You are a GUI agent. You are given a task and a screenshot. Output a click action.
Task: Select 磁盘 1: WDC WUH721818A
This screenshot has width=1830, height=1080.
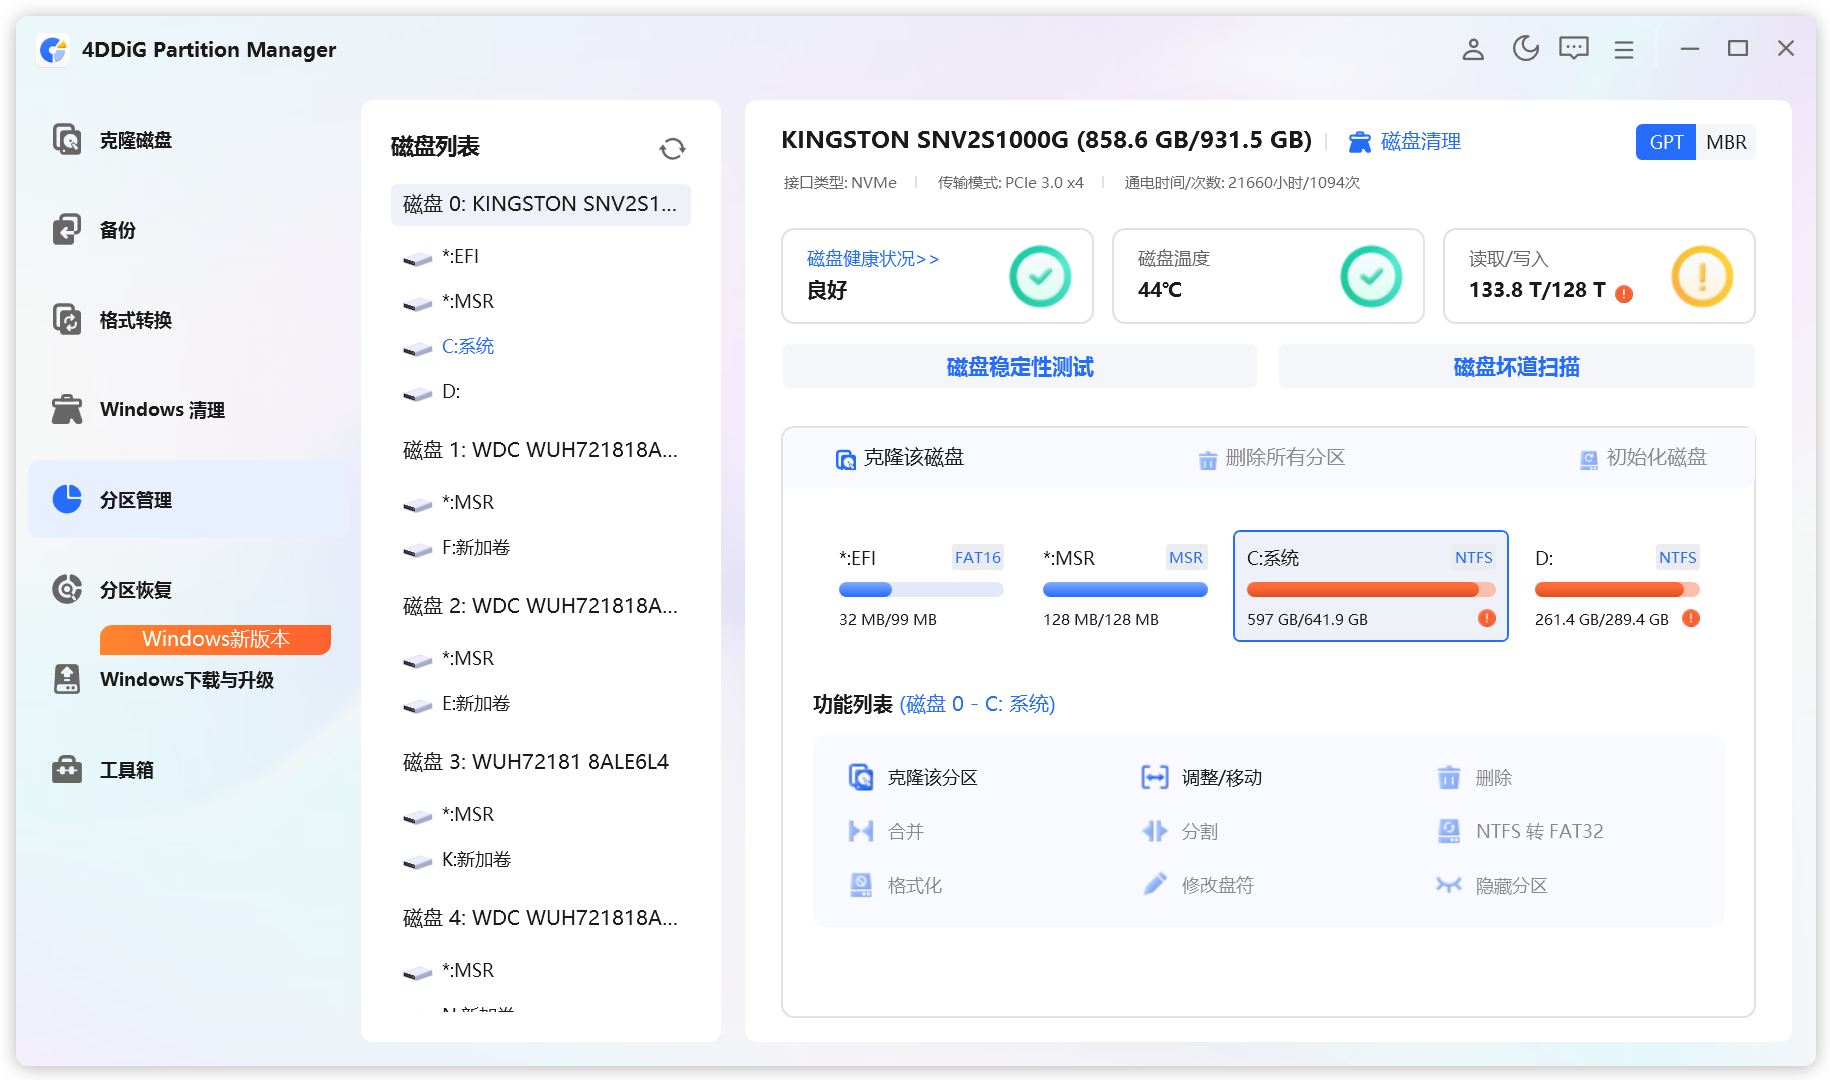point(540,450)
